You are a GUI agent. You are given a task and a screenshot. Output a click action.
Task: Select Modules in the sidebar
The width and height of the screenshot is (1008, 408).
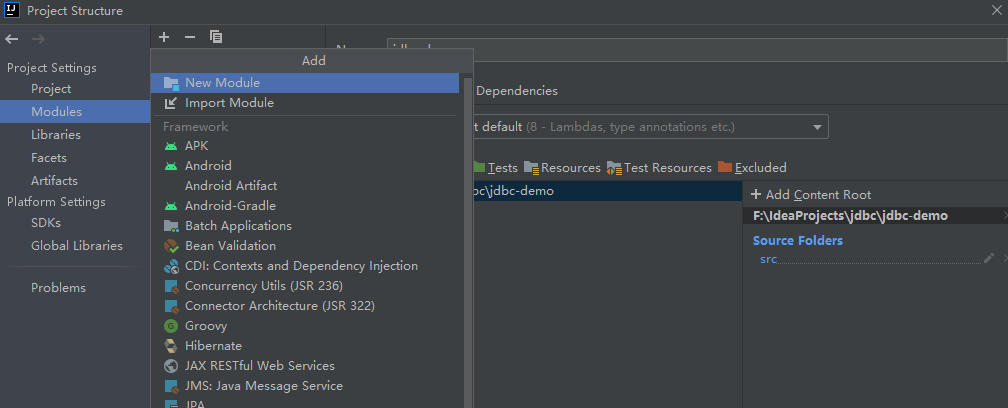point(75,112)
